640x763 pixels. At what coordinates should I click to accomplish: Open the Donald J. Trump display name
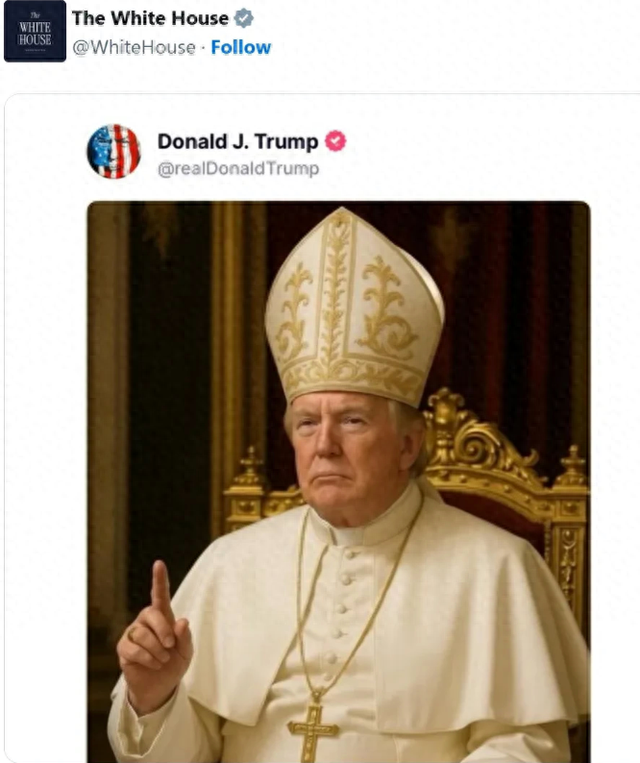[238, 142]
